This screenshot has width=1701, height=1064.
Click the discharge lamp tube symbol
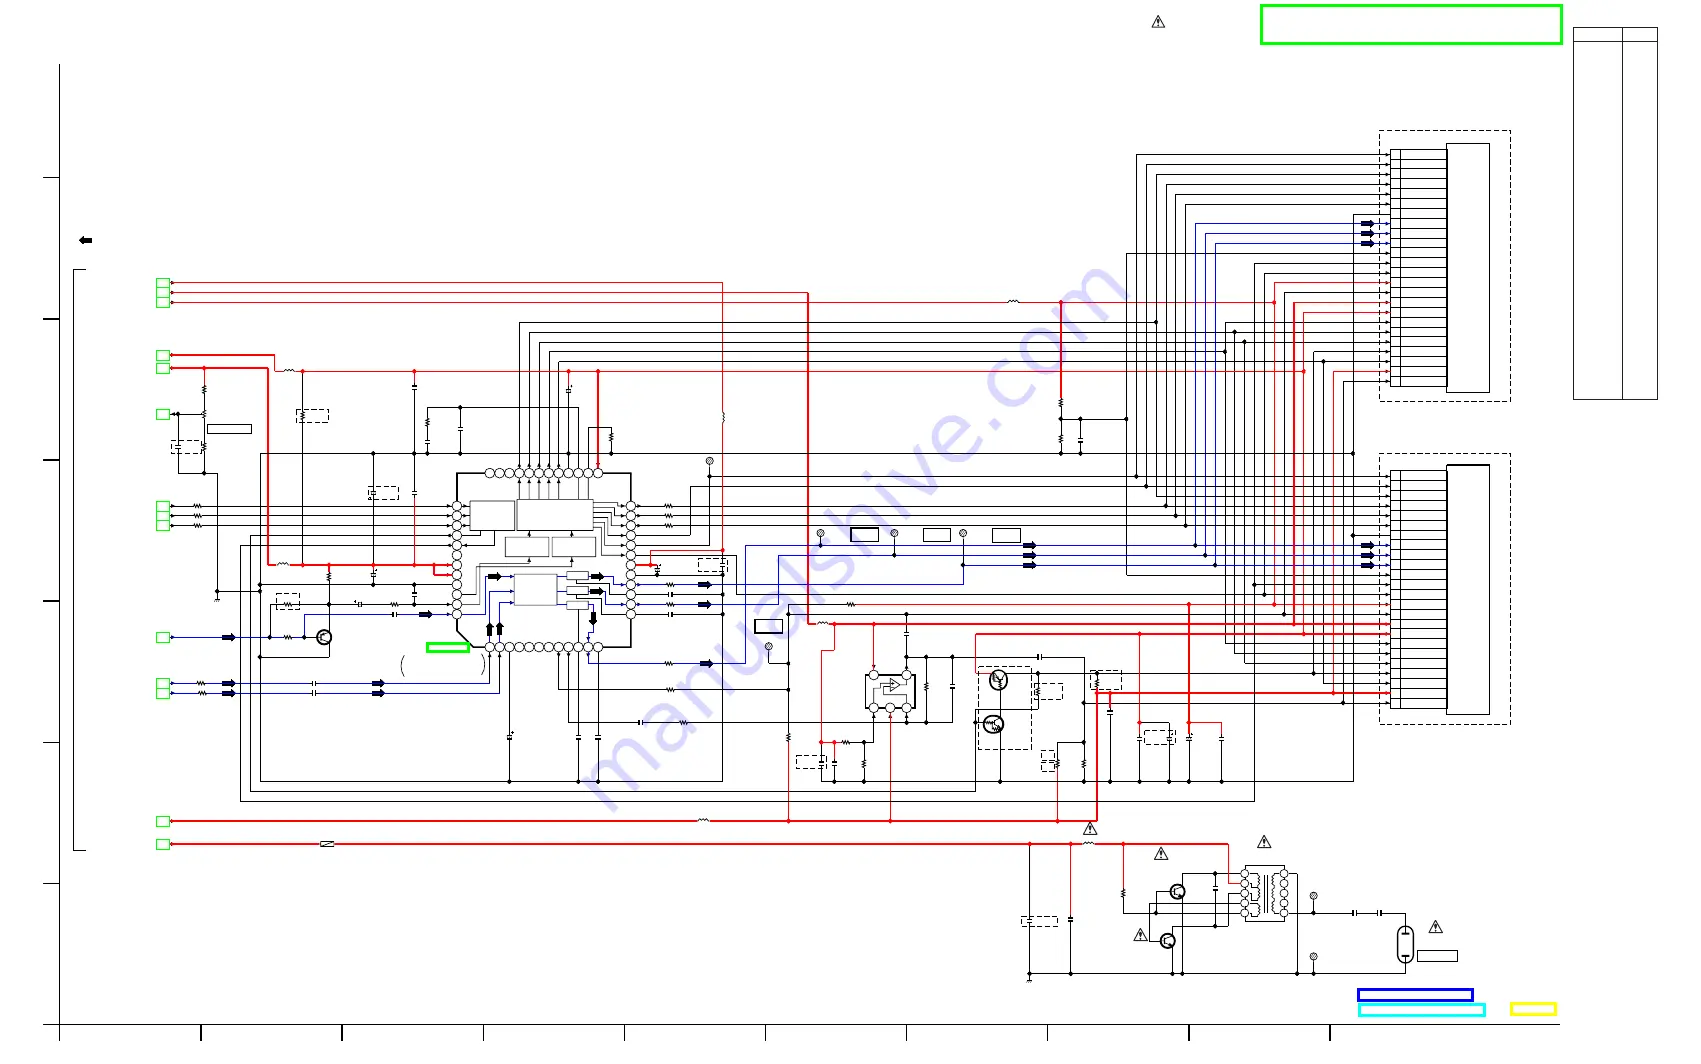(x=1405, y=944)
